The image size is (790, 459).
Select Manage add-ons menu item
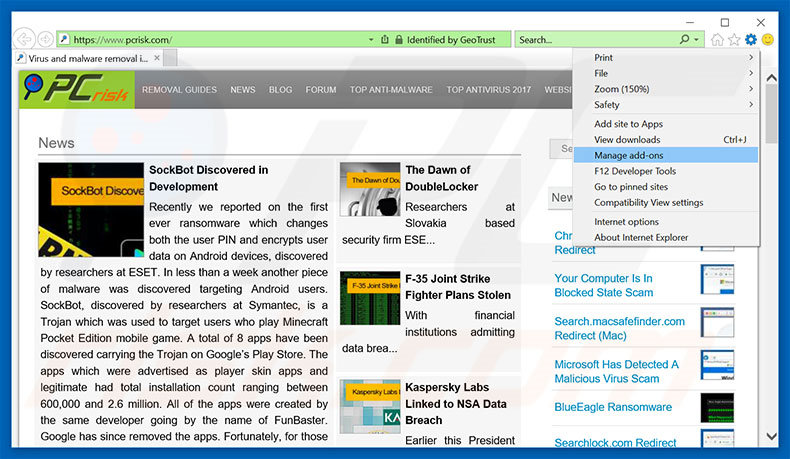(665, 155)
